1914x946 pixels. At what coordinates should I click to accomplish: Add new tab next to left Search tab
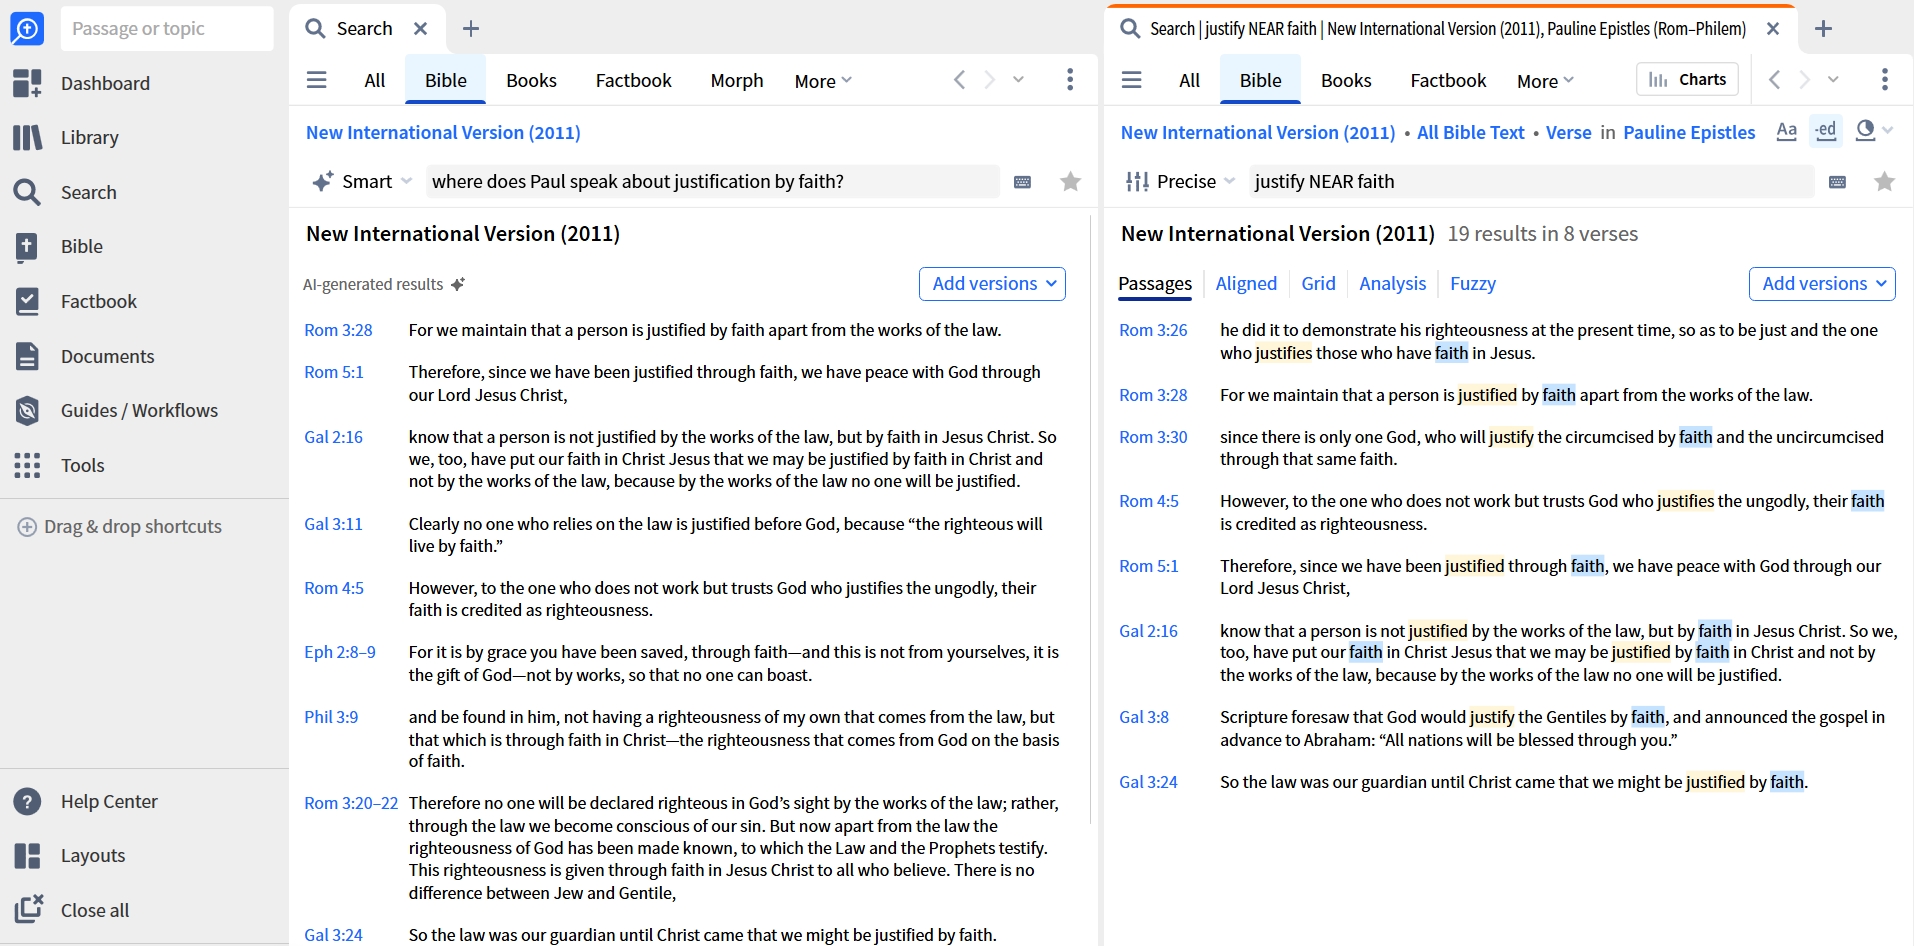(x=471, y=28)
